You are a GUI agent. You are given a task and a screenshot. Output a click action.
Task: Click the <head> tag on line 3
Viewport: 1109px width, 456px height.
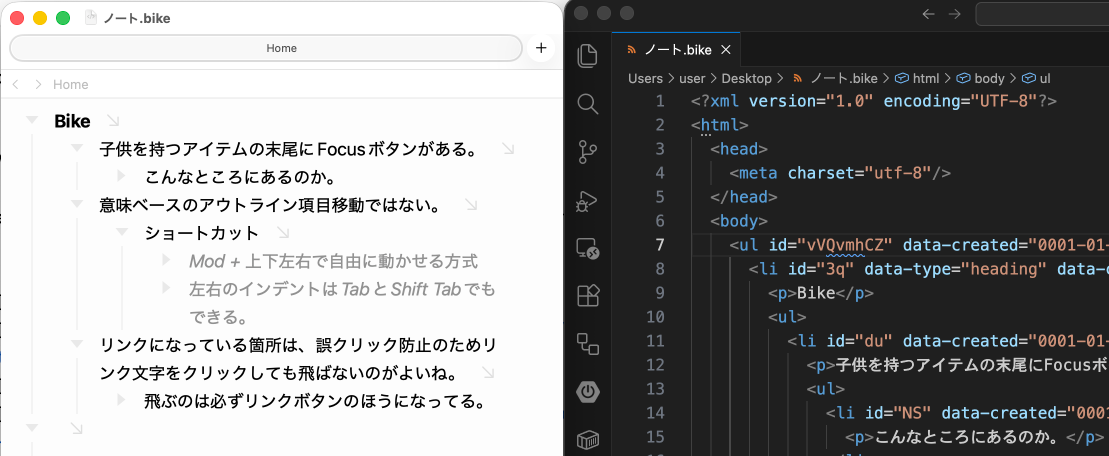point(739,148)
